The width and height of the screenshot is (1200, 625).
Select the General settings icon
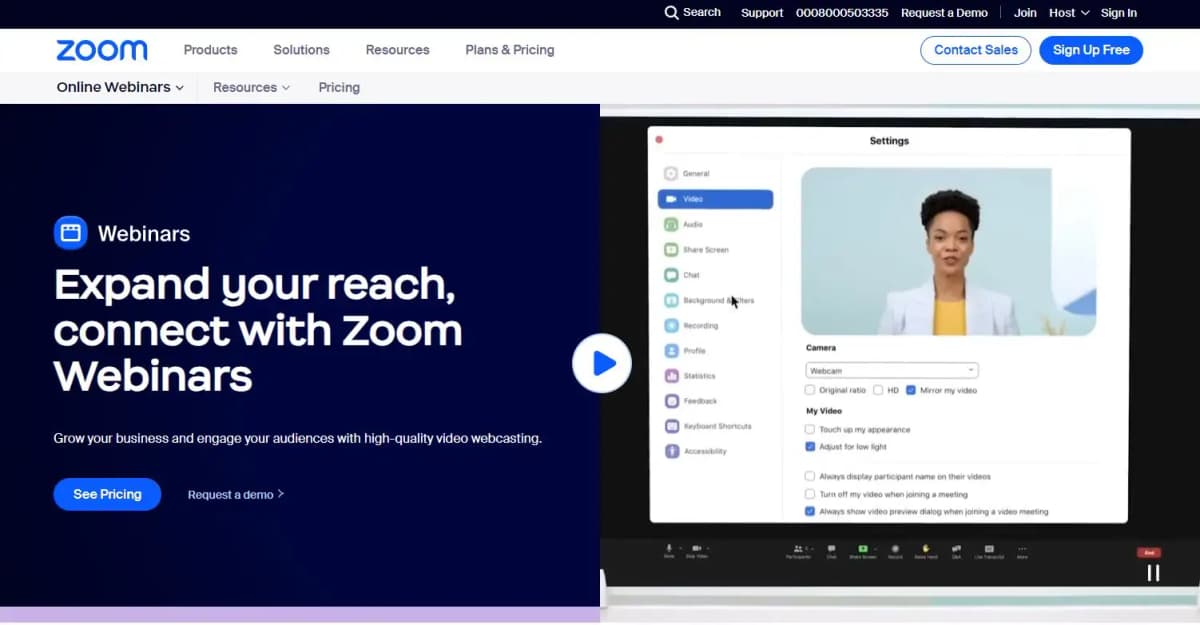coord(671,174)
